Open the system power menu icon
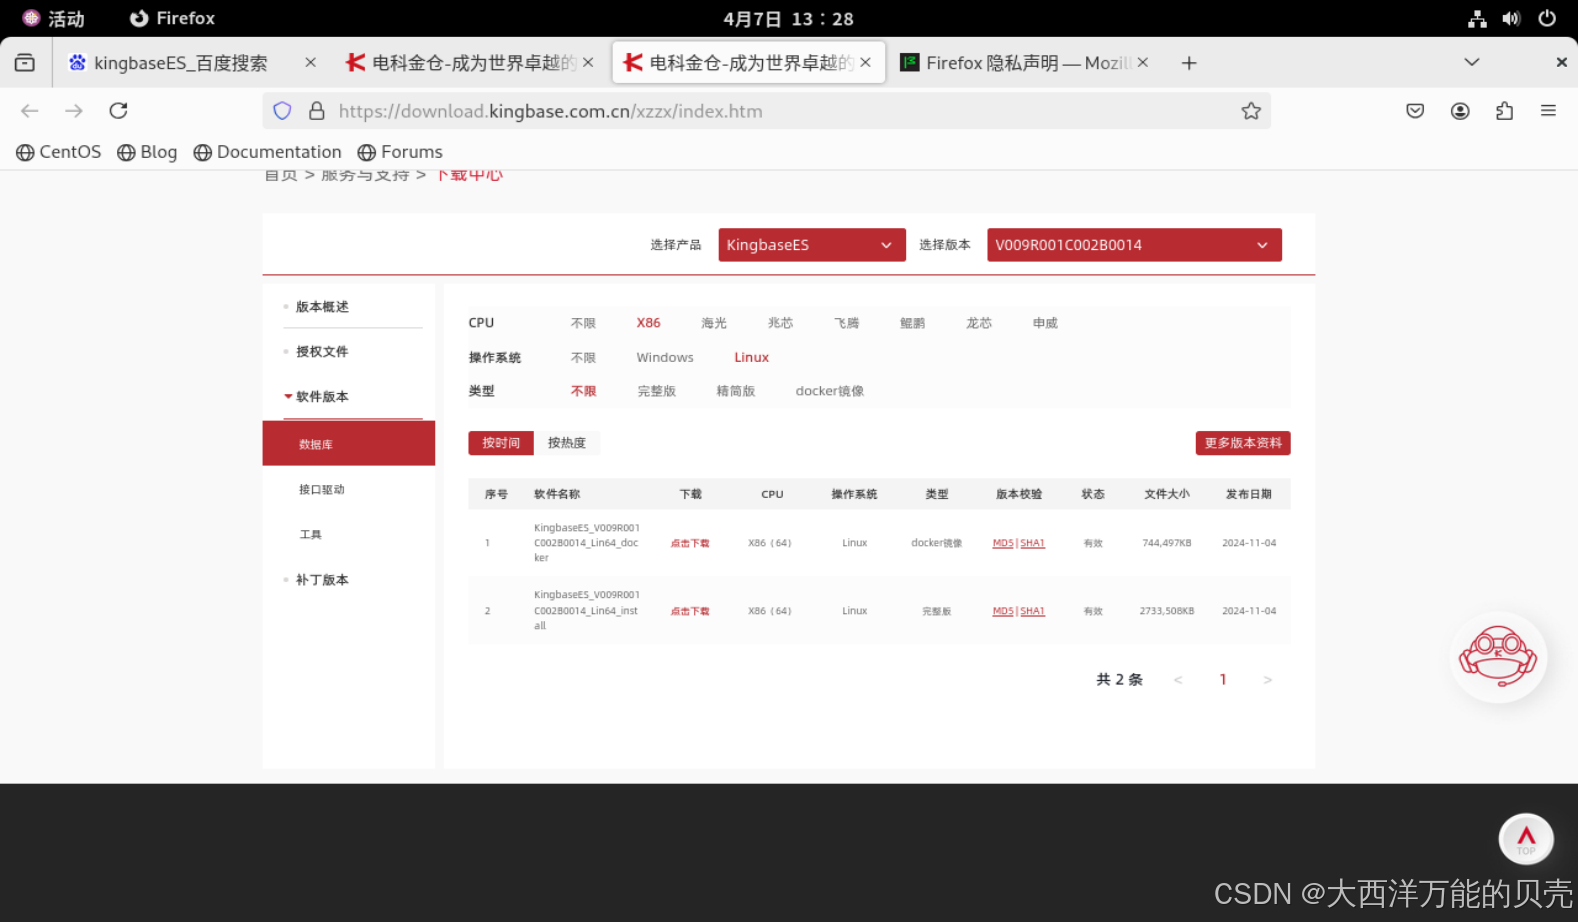This screenshot has height=922, width=1578. coord(1547,18)
